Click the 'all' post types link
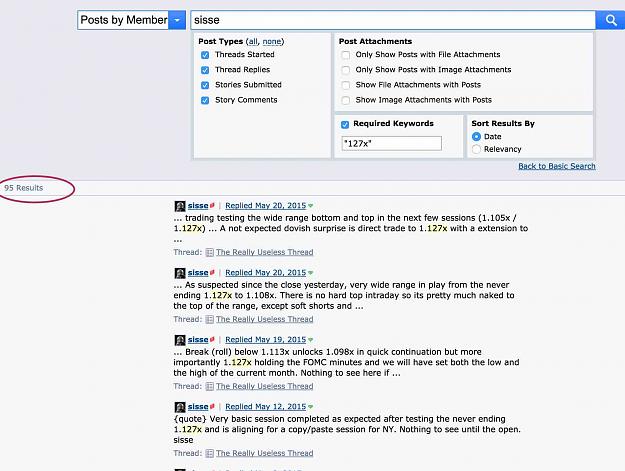This screenshot has width=625, height=471. click(253, 41)
